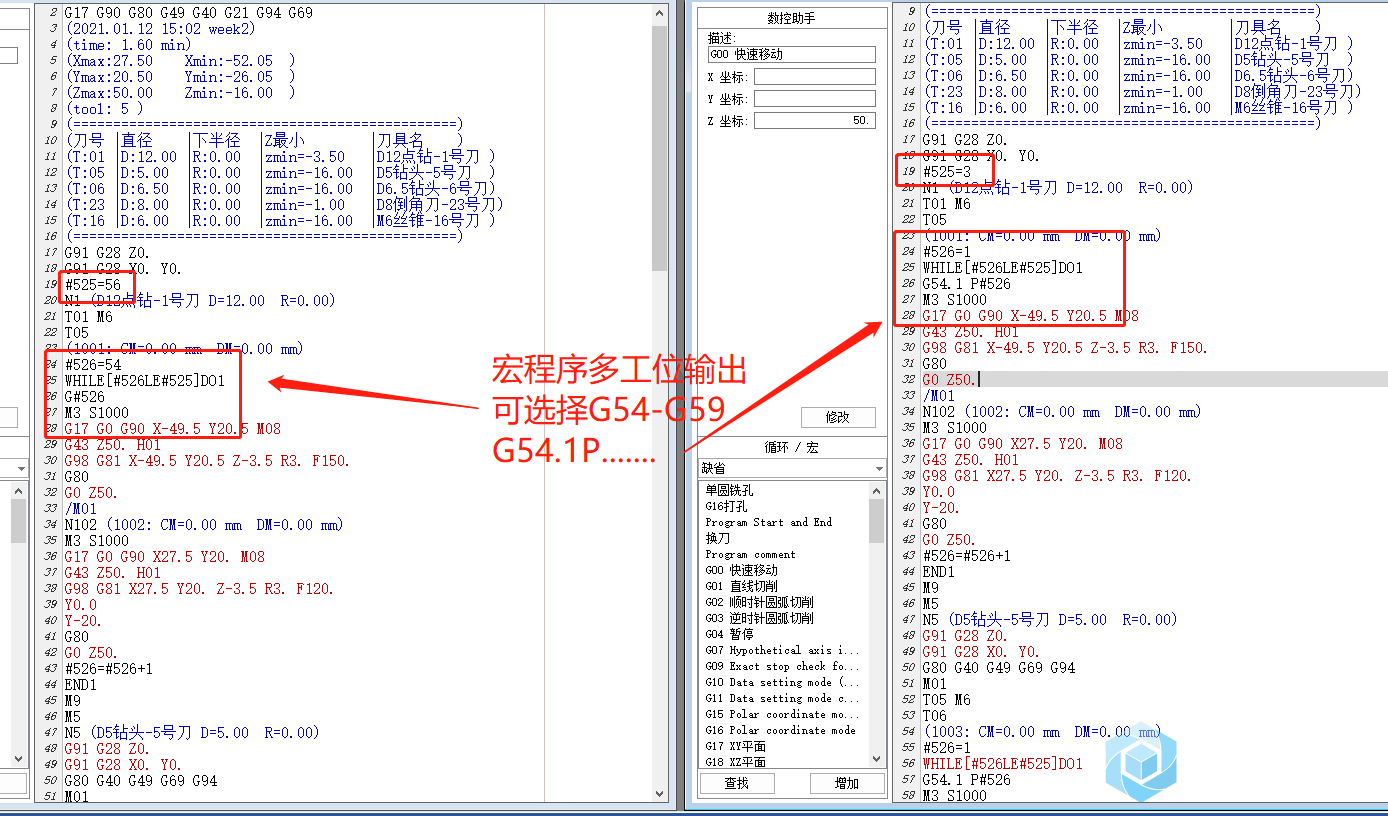Focus the Y 坐标 input field
The height and width of the screenshot is (816, 1388).
(814, 99)
